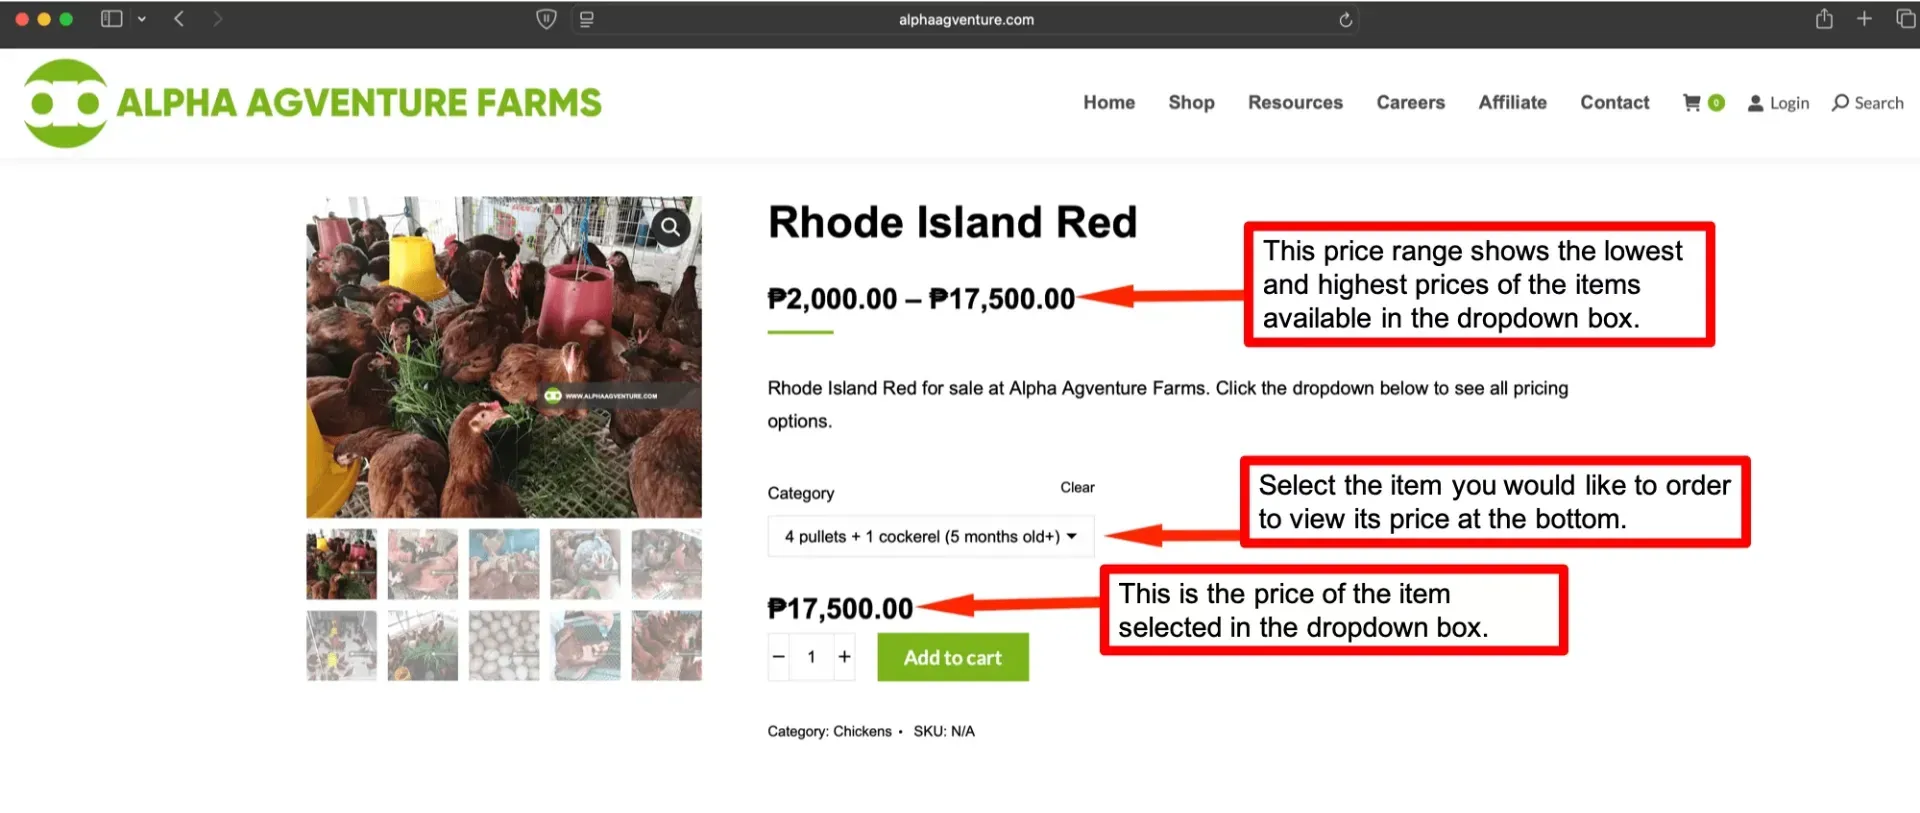Click the Safari sidebar toggle icon

coord(111,19)
